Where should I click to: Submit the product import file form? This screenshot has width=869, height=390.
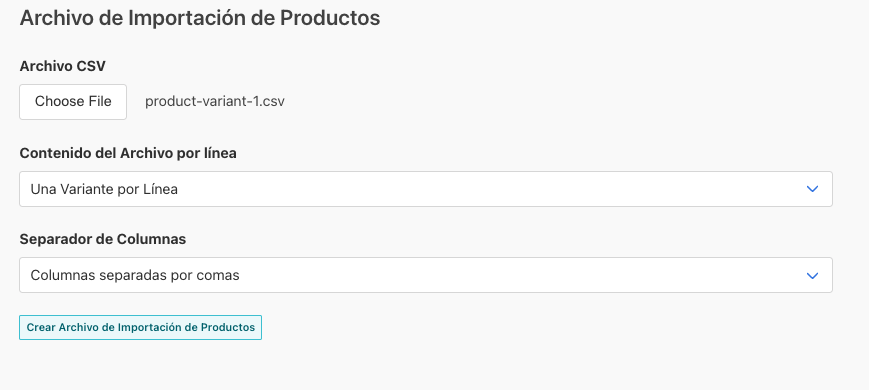[x=140, y=327]
